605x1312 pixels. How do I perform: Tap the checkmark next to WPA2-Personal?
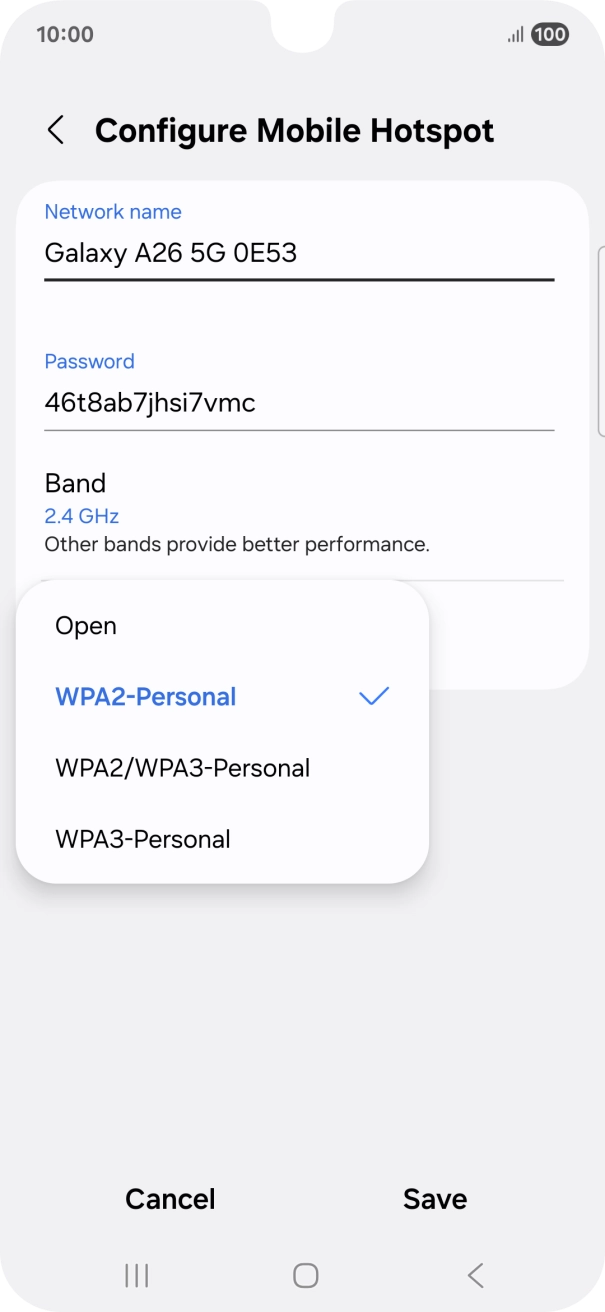click(372, 695)
